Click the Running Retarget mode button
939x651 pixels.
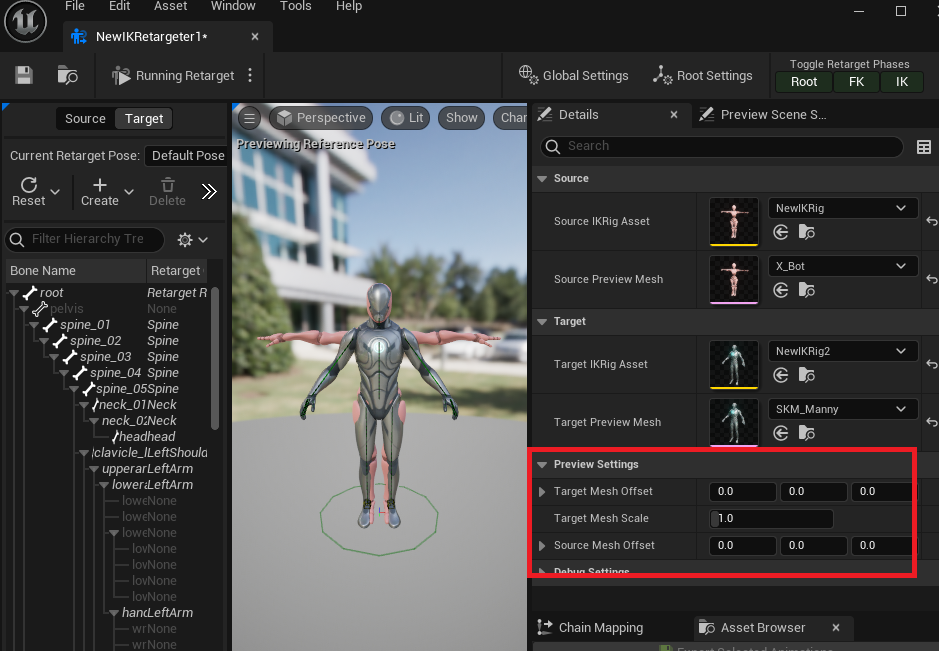(x=173, y=75)
